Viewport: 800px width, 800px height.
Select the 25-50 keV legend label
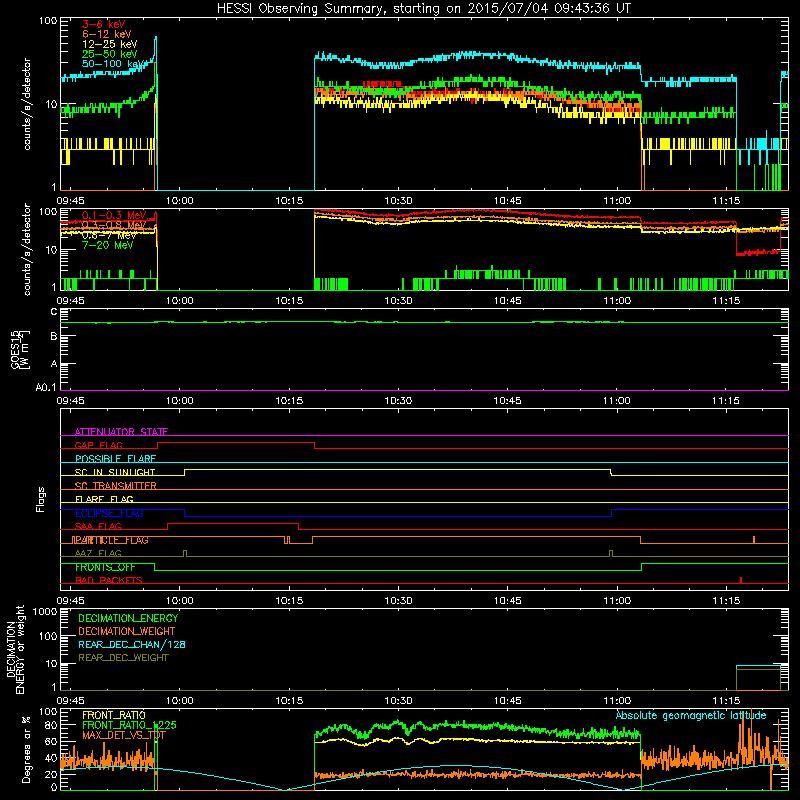click(x=109, y=54)
